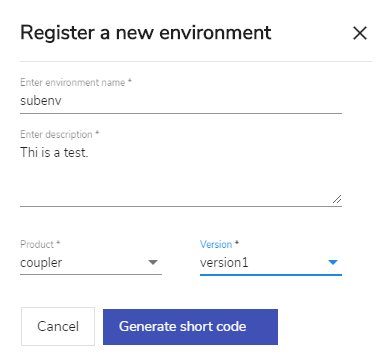Close the Register a new environment dialog

pyautogui.click(x=360, y=33)
